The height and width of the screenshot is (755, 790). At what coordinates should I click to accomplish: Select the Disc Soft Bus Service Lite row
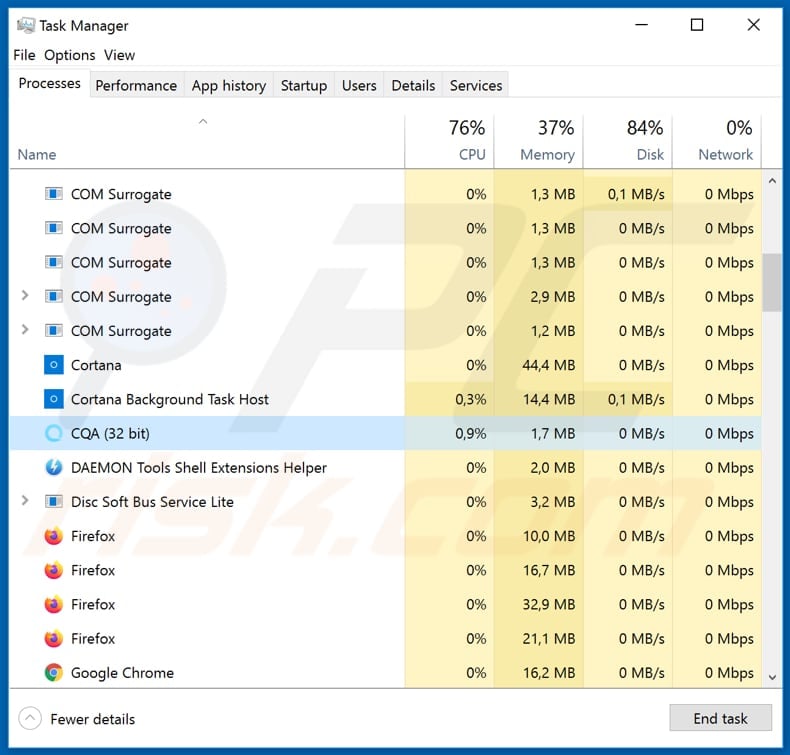point(385,502)
